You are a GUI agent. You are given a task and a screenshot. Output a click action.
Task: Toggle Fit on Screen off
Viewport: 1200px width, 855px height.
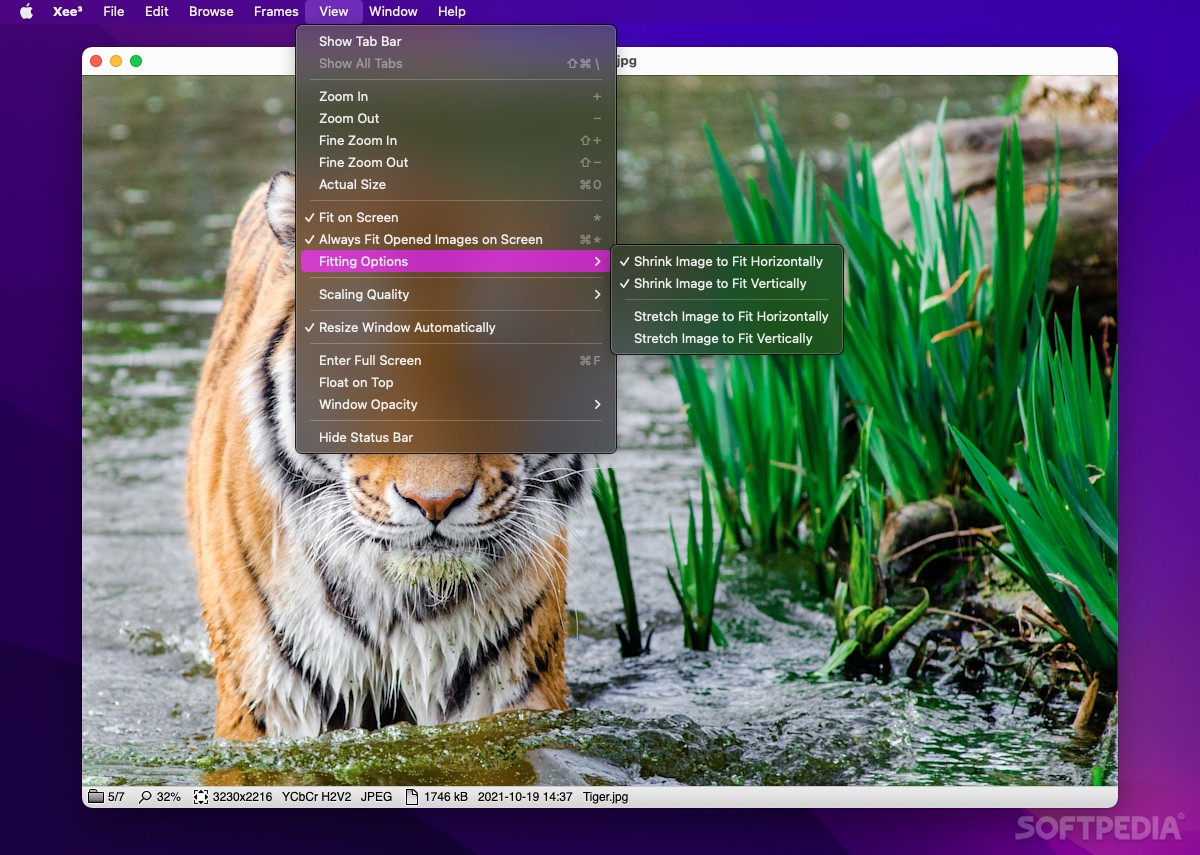click(x=360, y=217)
